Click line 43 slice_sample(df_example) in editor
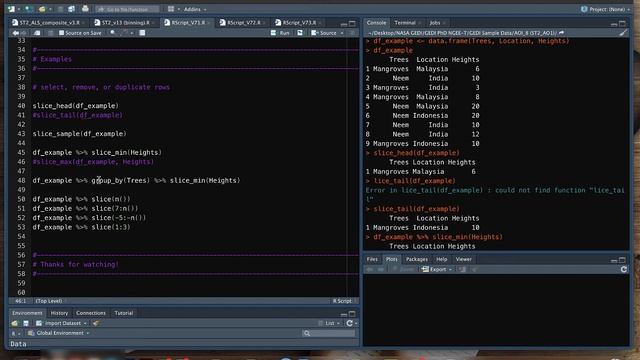 click(x=80, y=134)
